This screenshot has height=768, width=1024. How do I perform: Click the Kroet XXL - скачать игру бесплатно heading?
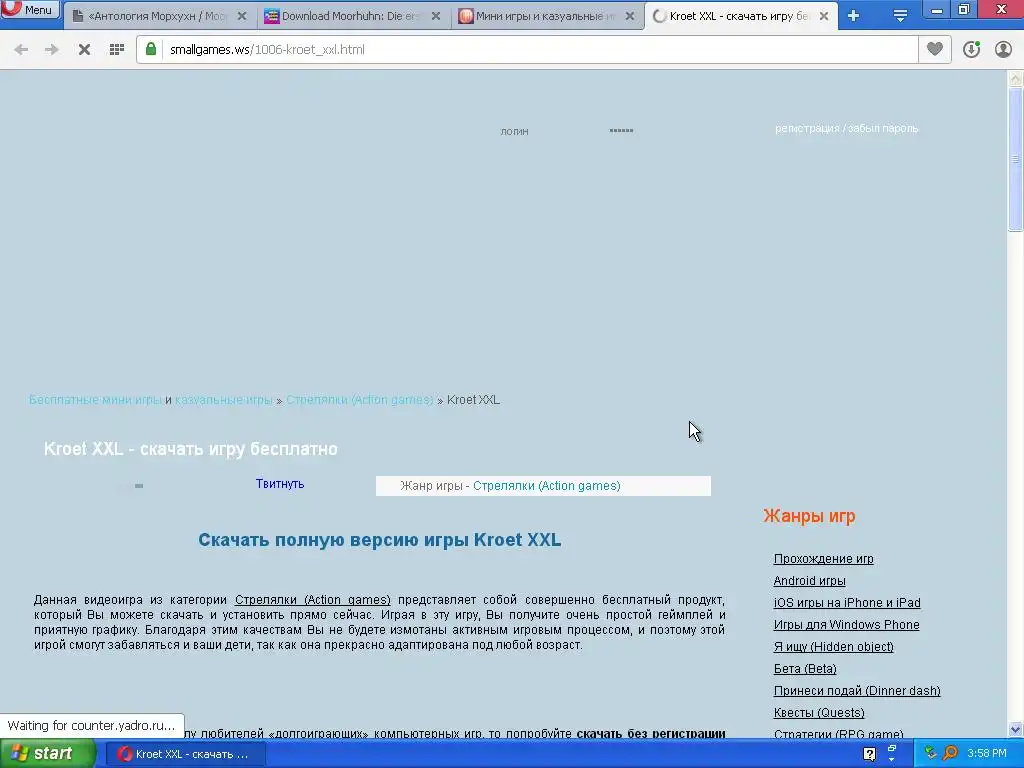coord(191,449)
